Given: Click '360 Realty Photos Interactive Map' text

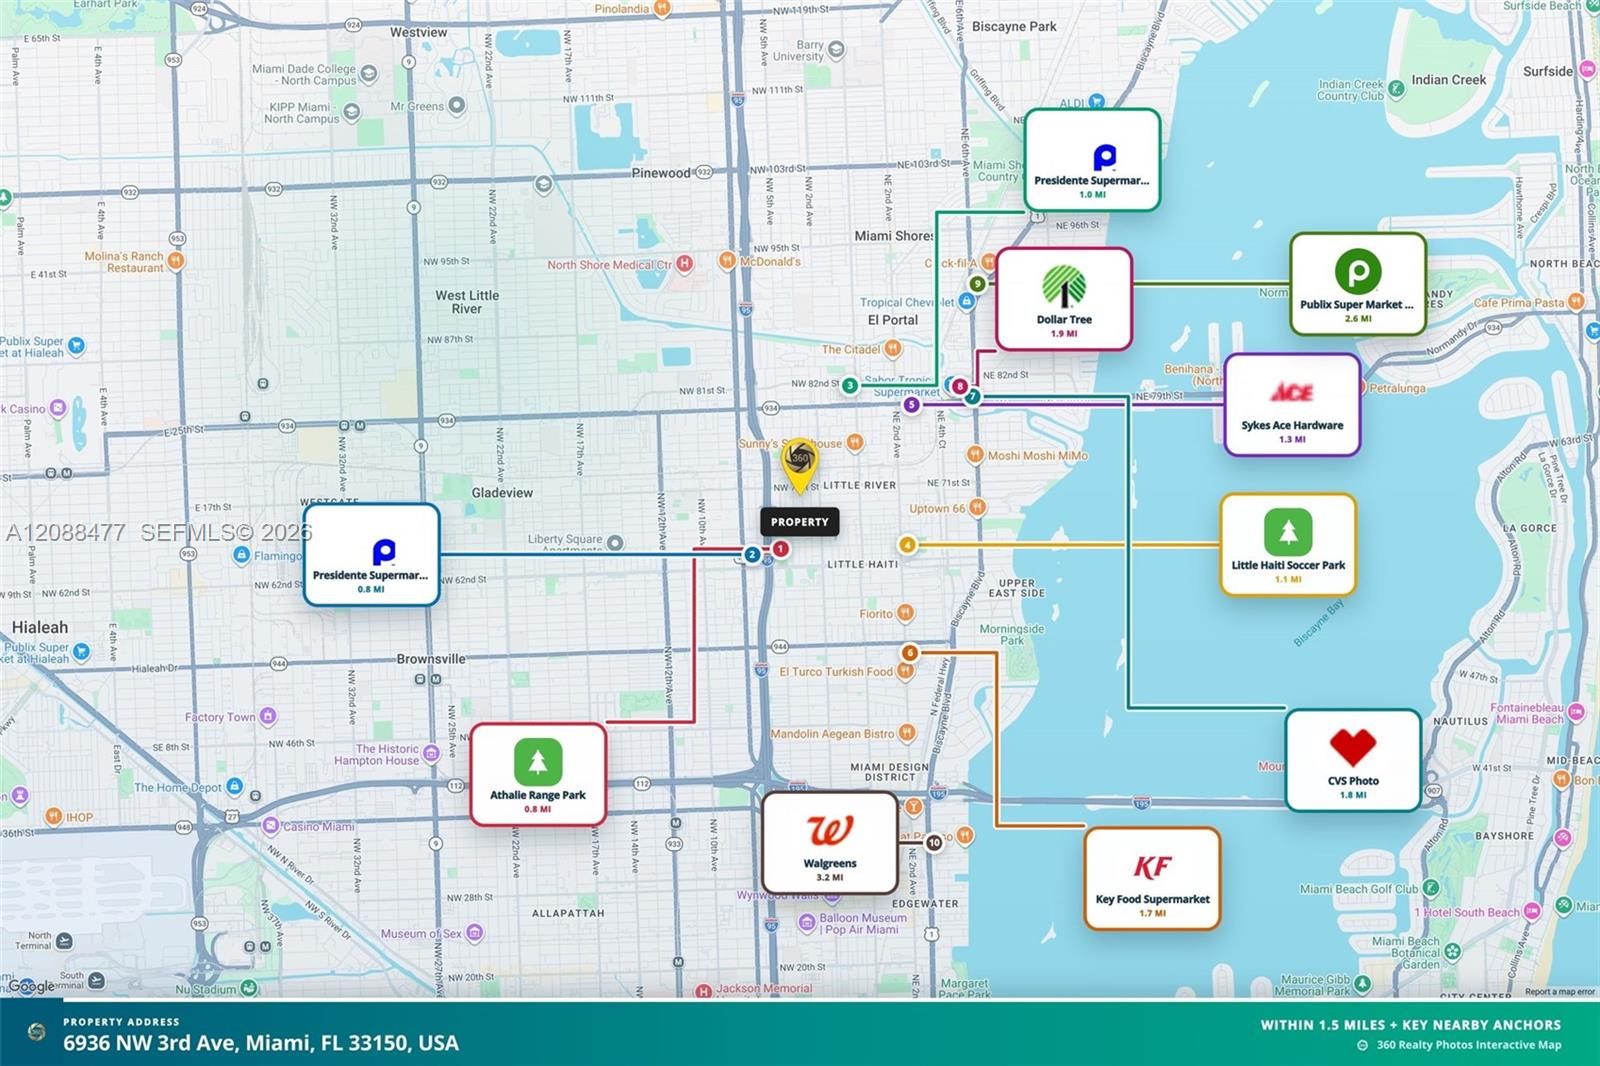Looking at the screenshot, I should point(1469,1045).
